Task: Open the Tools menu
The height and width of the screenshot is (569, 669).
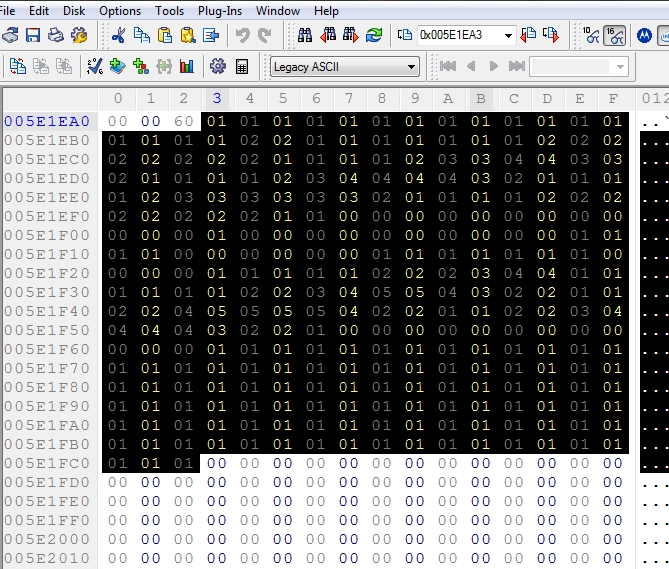Action: 169,11
